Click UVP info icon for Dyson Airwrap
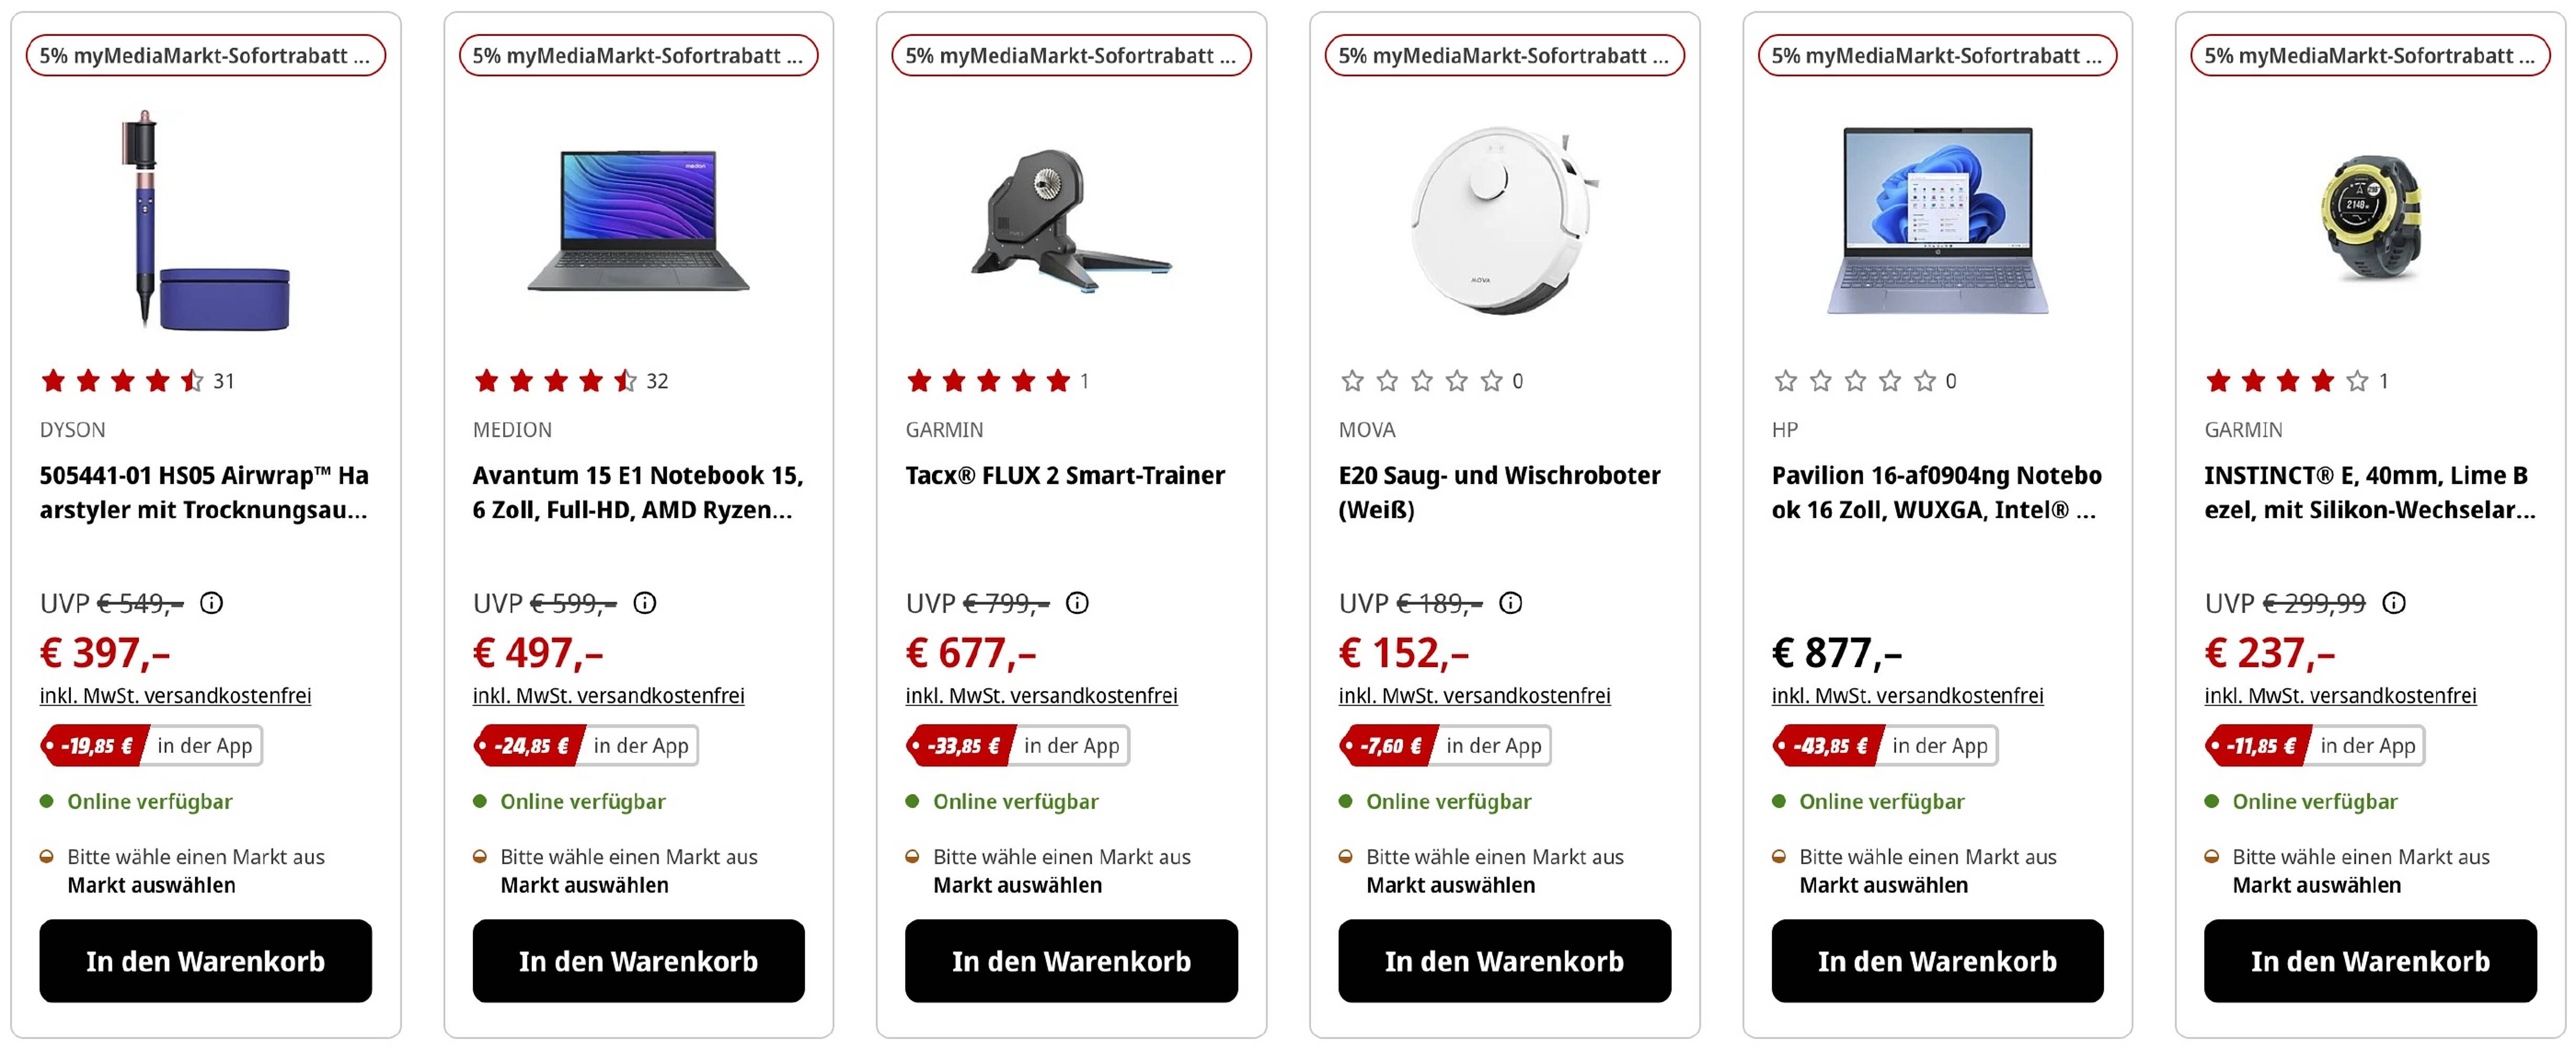This screenshot has width=2576, height=1050. (x=211, y=603)
